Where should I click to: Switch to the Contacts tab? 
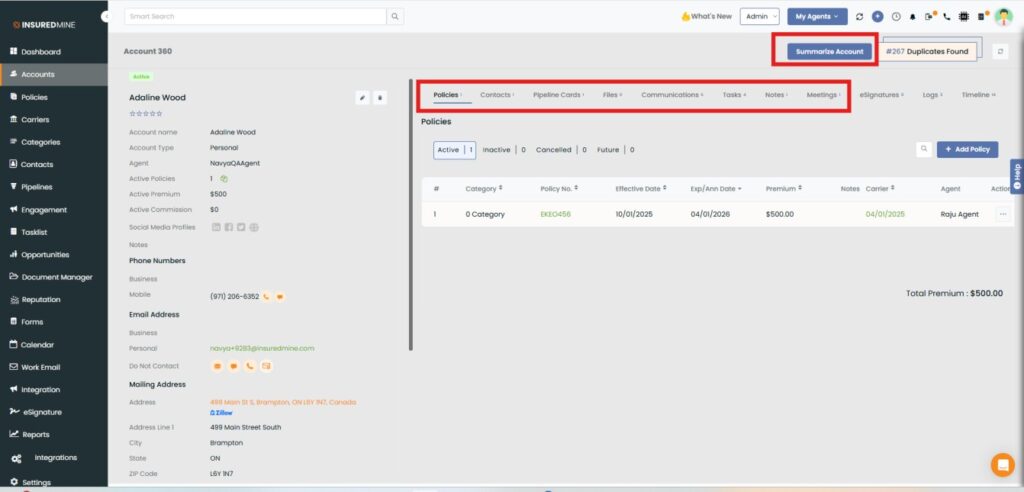496,95
